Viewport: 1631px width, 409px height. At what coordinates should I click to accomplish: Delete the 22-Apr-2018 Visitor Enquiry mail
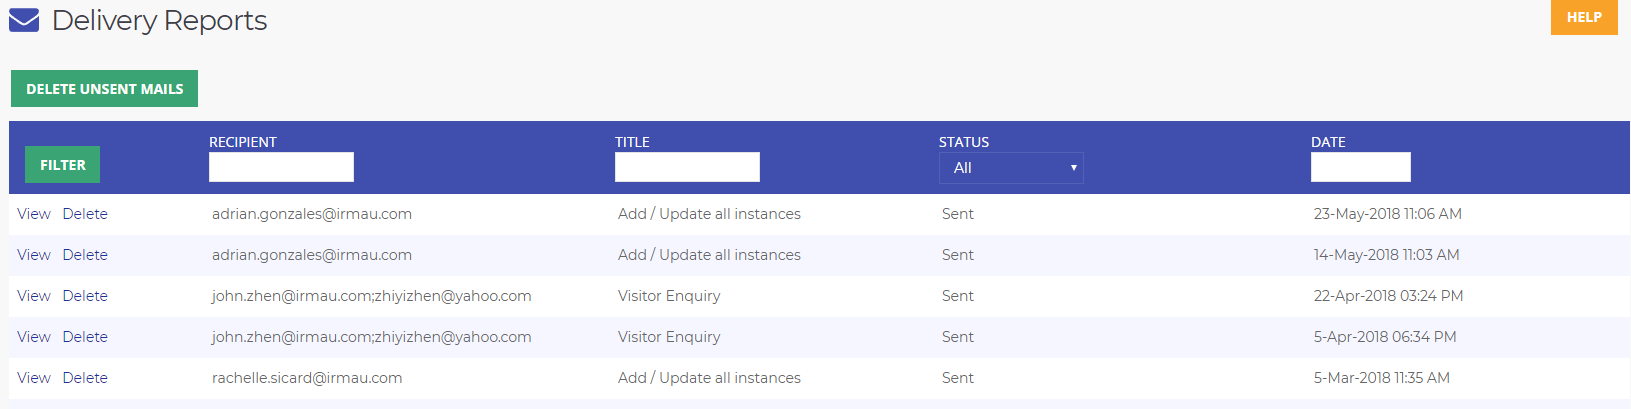pyautogui.click(x=85, y=296)
